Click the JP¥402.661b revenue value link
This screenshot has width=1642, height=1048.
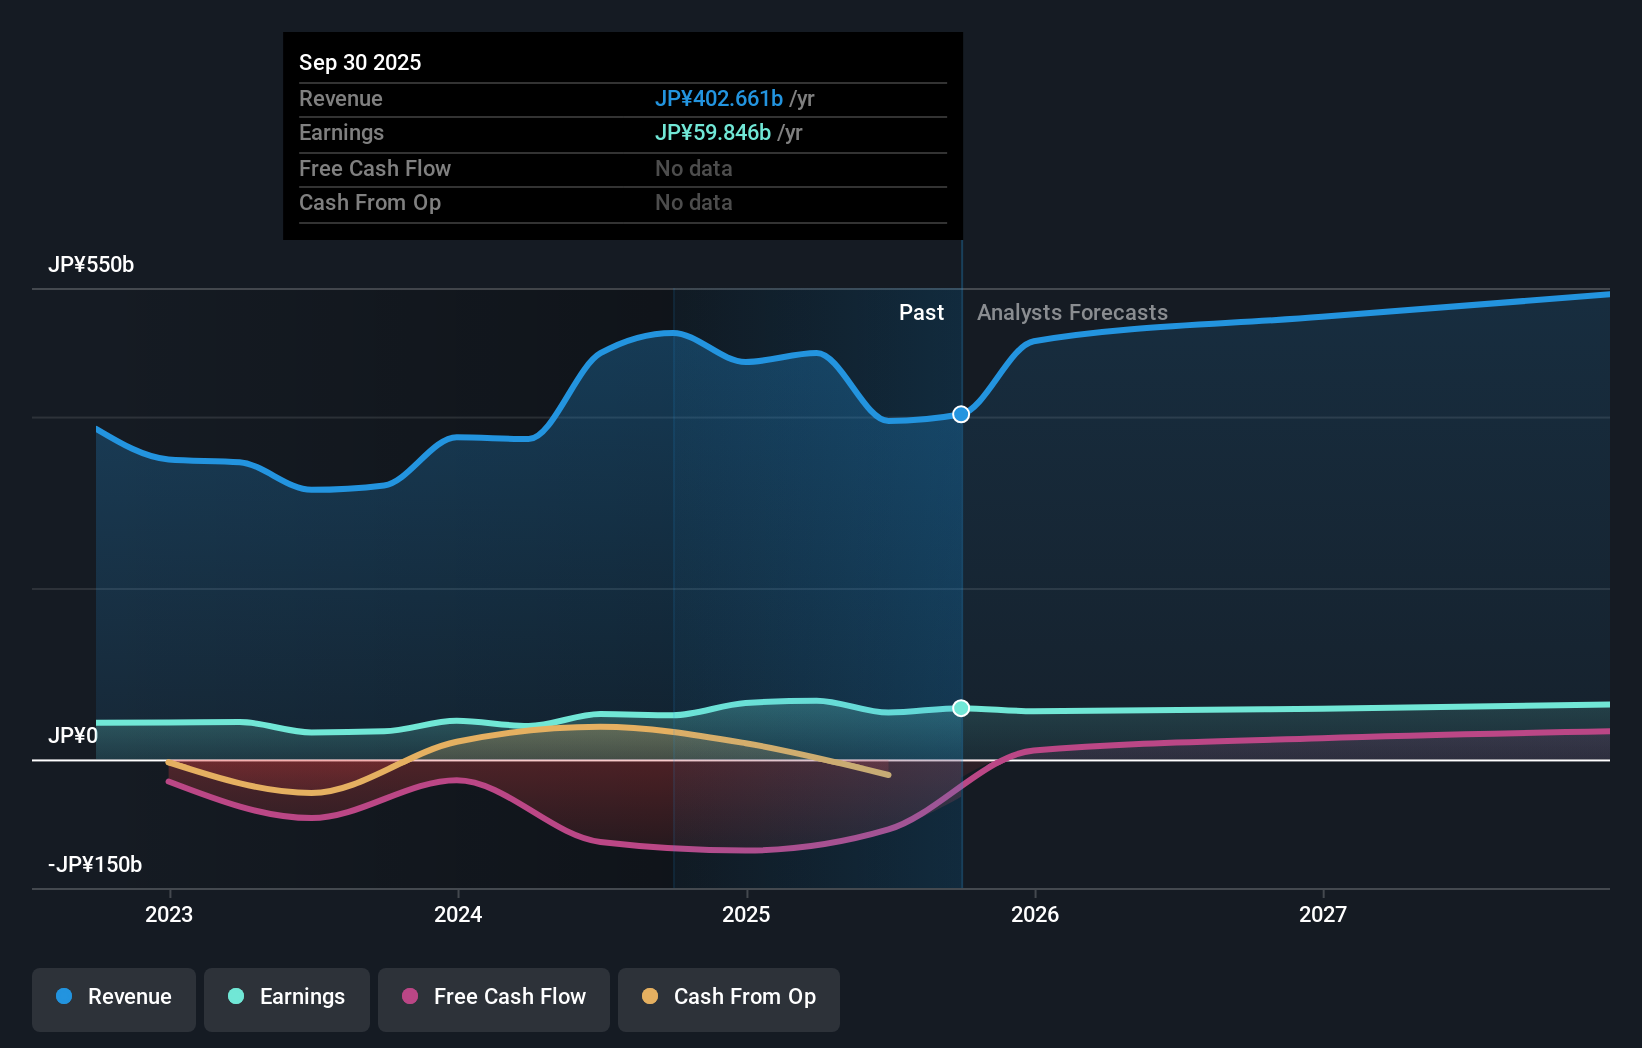click(x=719, y=98)
